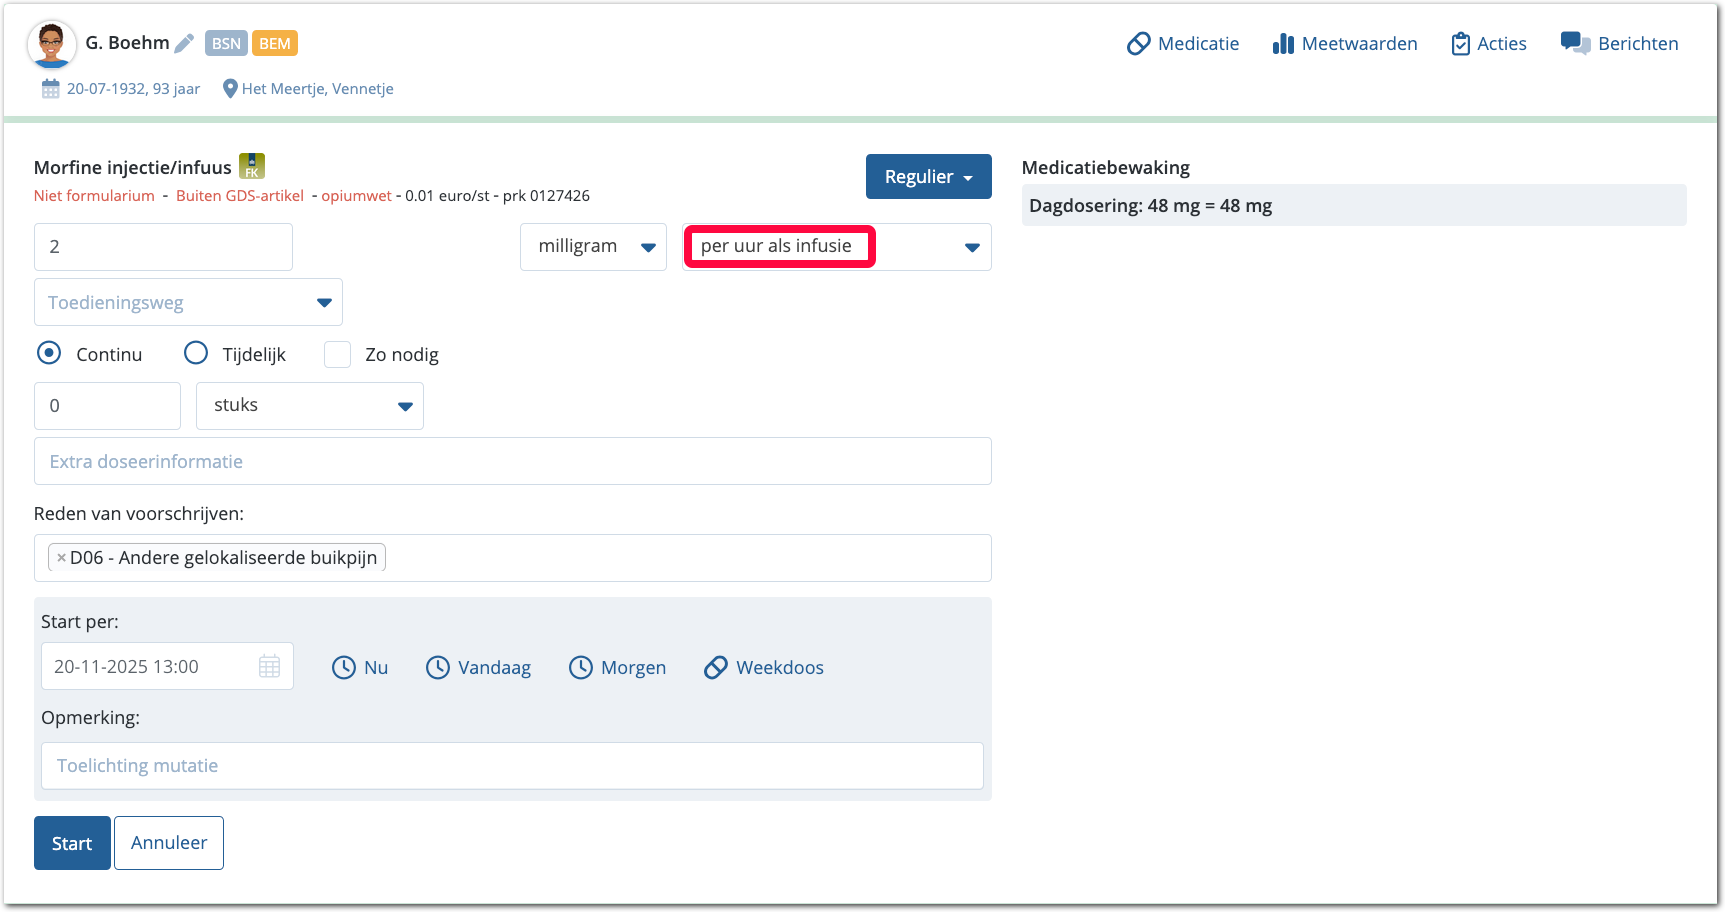Click the patient avatar picture
This screenshot has height=912, width=1725.
tap(51, 45)
